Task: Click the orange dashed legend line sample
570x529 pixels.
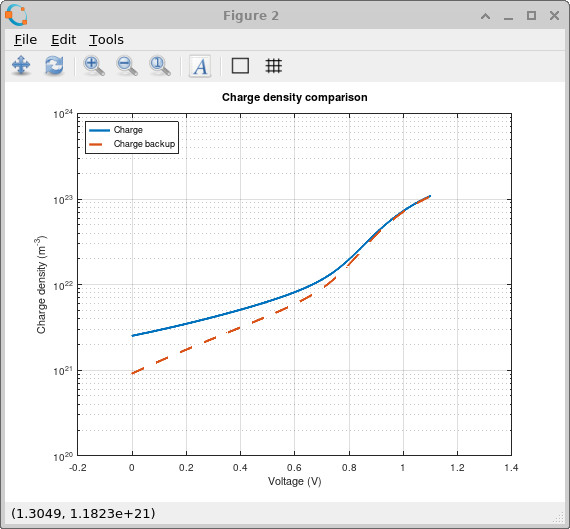Action: (96, 144)
